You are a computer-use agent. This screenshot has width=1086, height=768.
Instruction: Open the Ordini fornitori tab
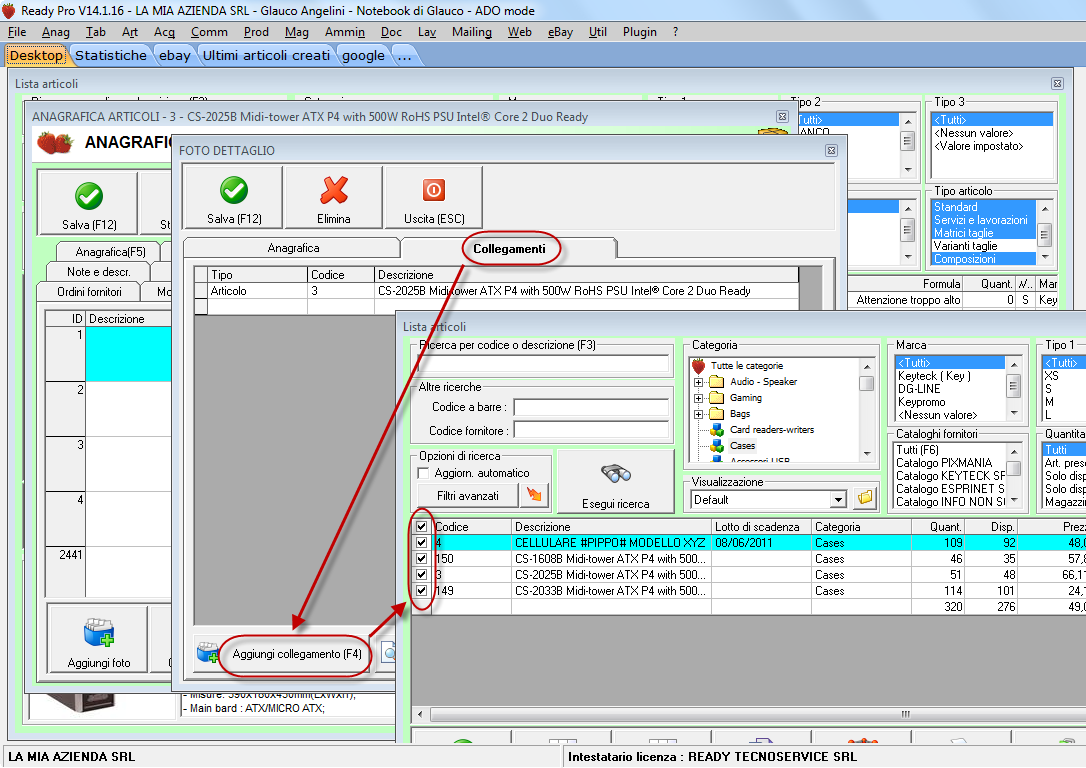pyautogui.click(x=89, y=292)
